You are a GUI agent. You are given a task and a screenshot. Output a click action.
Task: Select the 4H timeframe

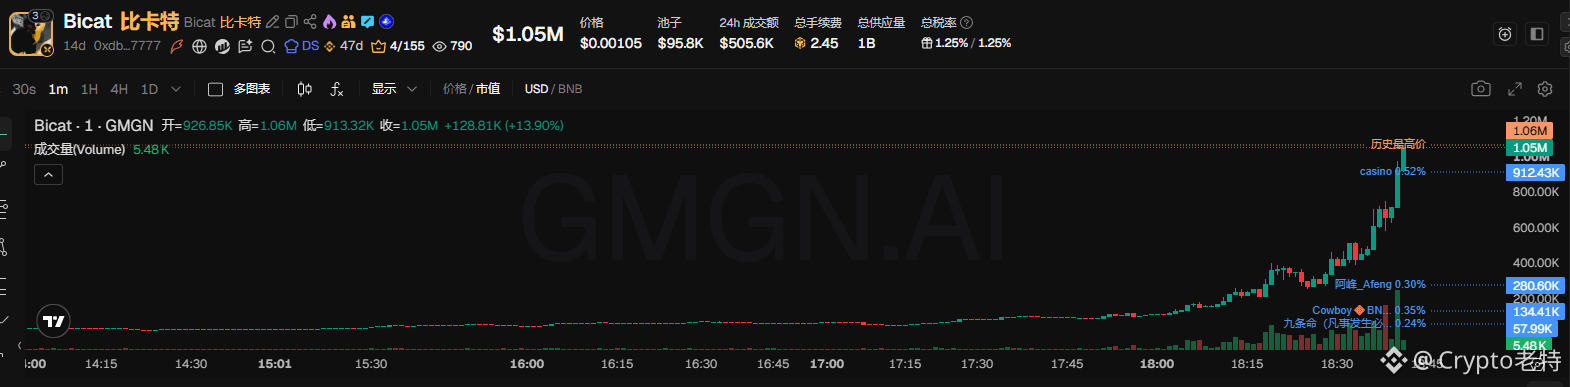[x=119, y=89]
